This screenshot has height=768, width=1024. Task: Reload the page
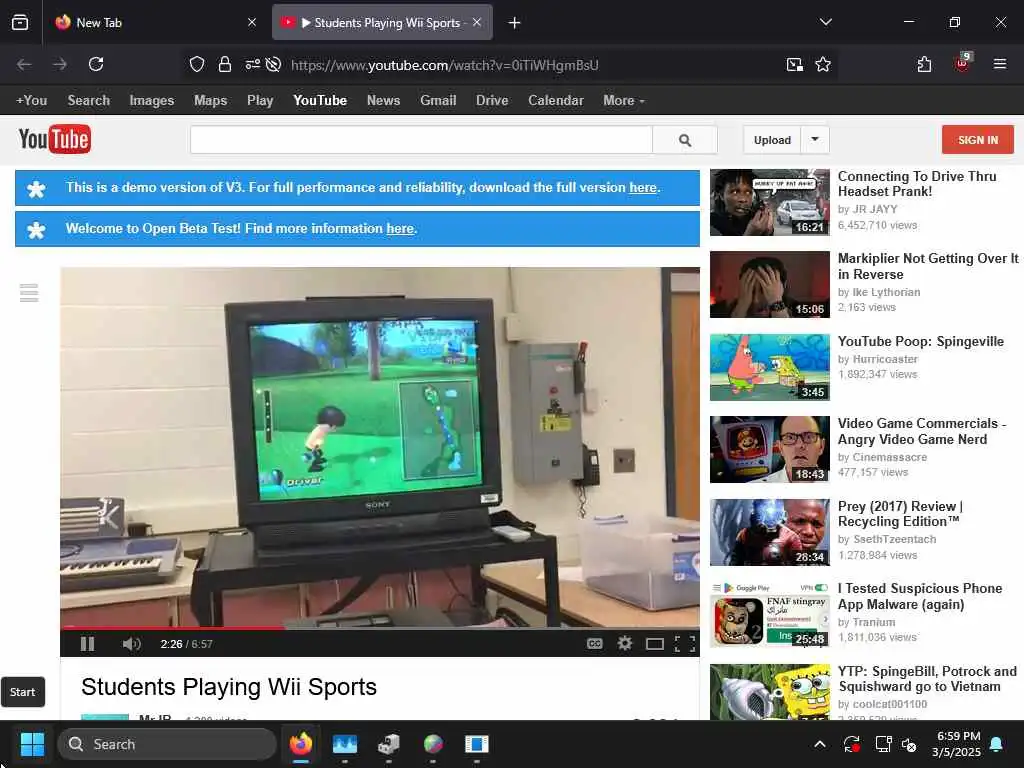point(96,64)
